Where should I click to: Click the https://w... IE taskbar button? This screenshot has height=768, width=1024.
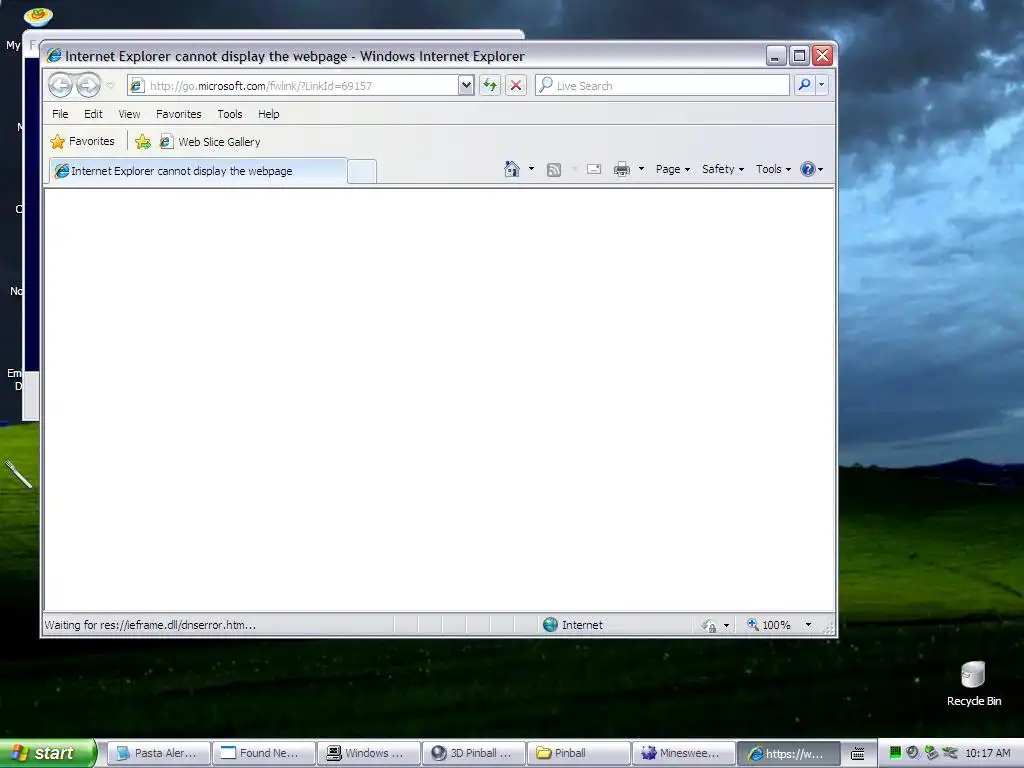click(789, 753)
